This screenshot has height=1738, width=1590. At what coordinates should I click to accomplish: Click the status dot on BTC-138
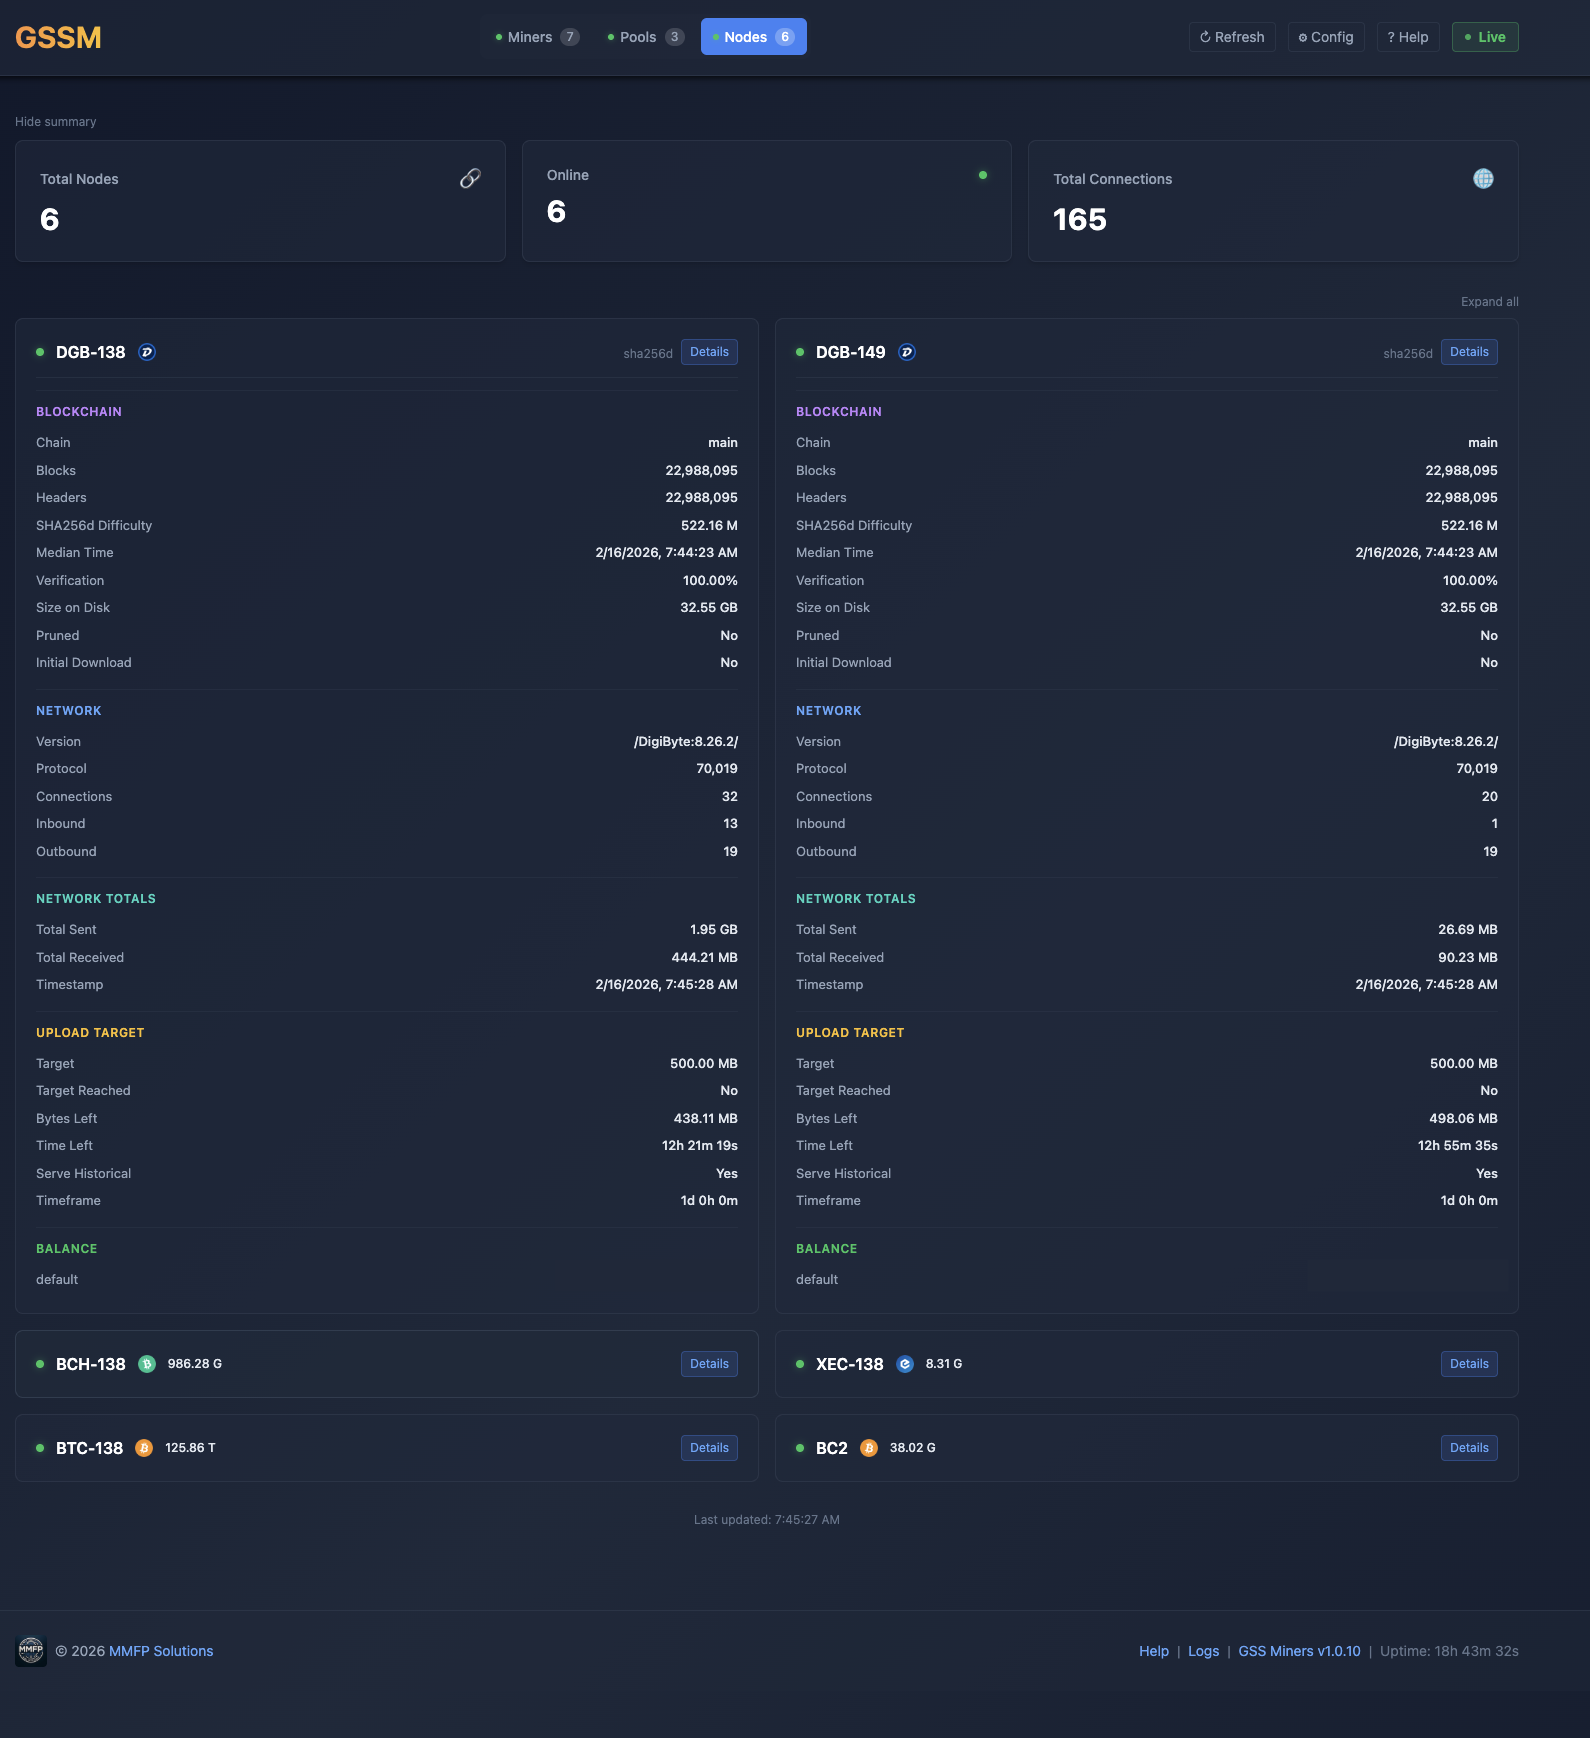tap(40, 1448)
